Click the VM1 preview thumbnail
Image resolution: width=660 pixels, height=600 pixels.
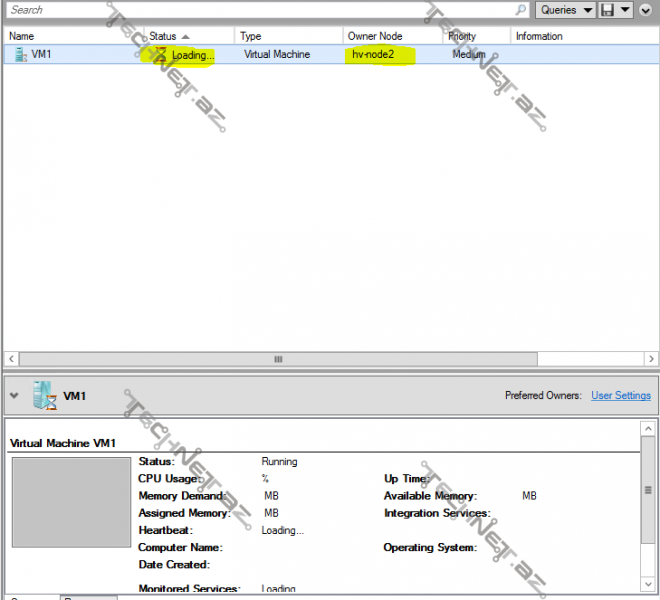(x=71, y=502)
